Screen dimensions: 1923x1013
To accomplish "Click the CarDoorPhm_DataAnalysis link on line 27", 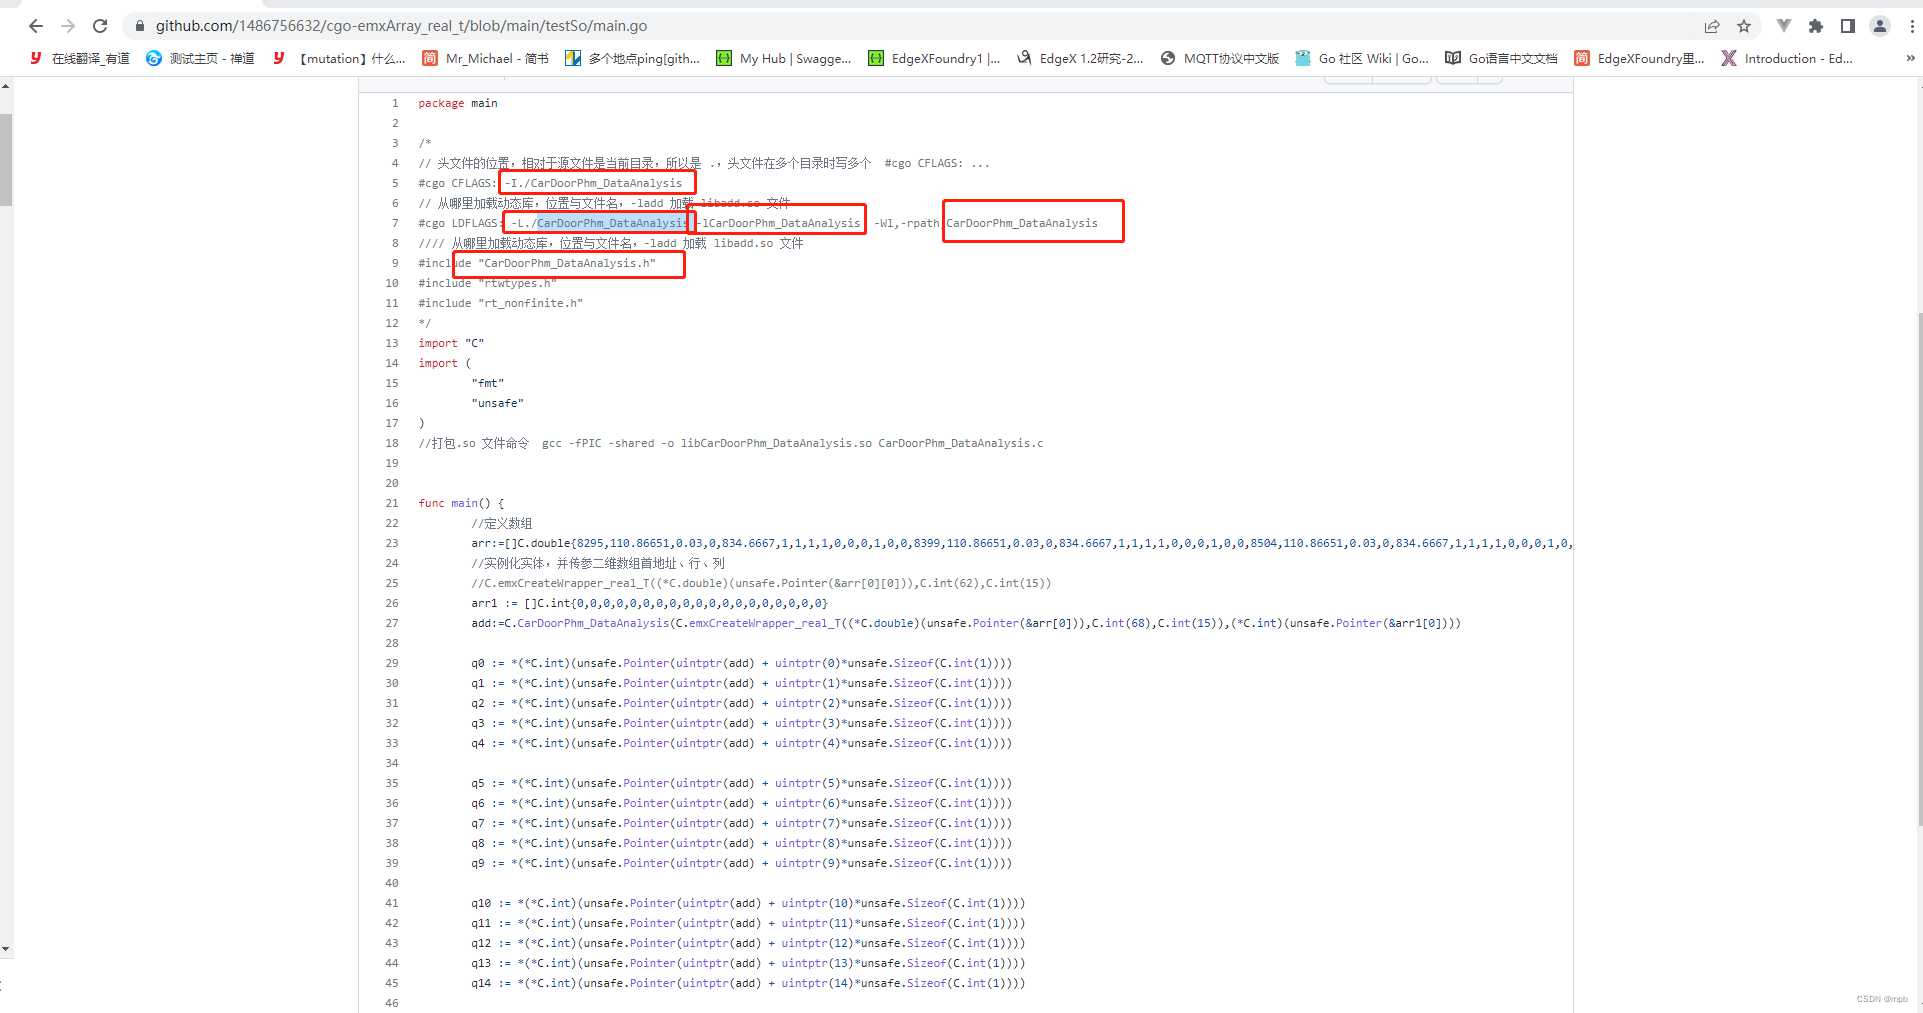I will click(x=593, y=622).
